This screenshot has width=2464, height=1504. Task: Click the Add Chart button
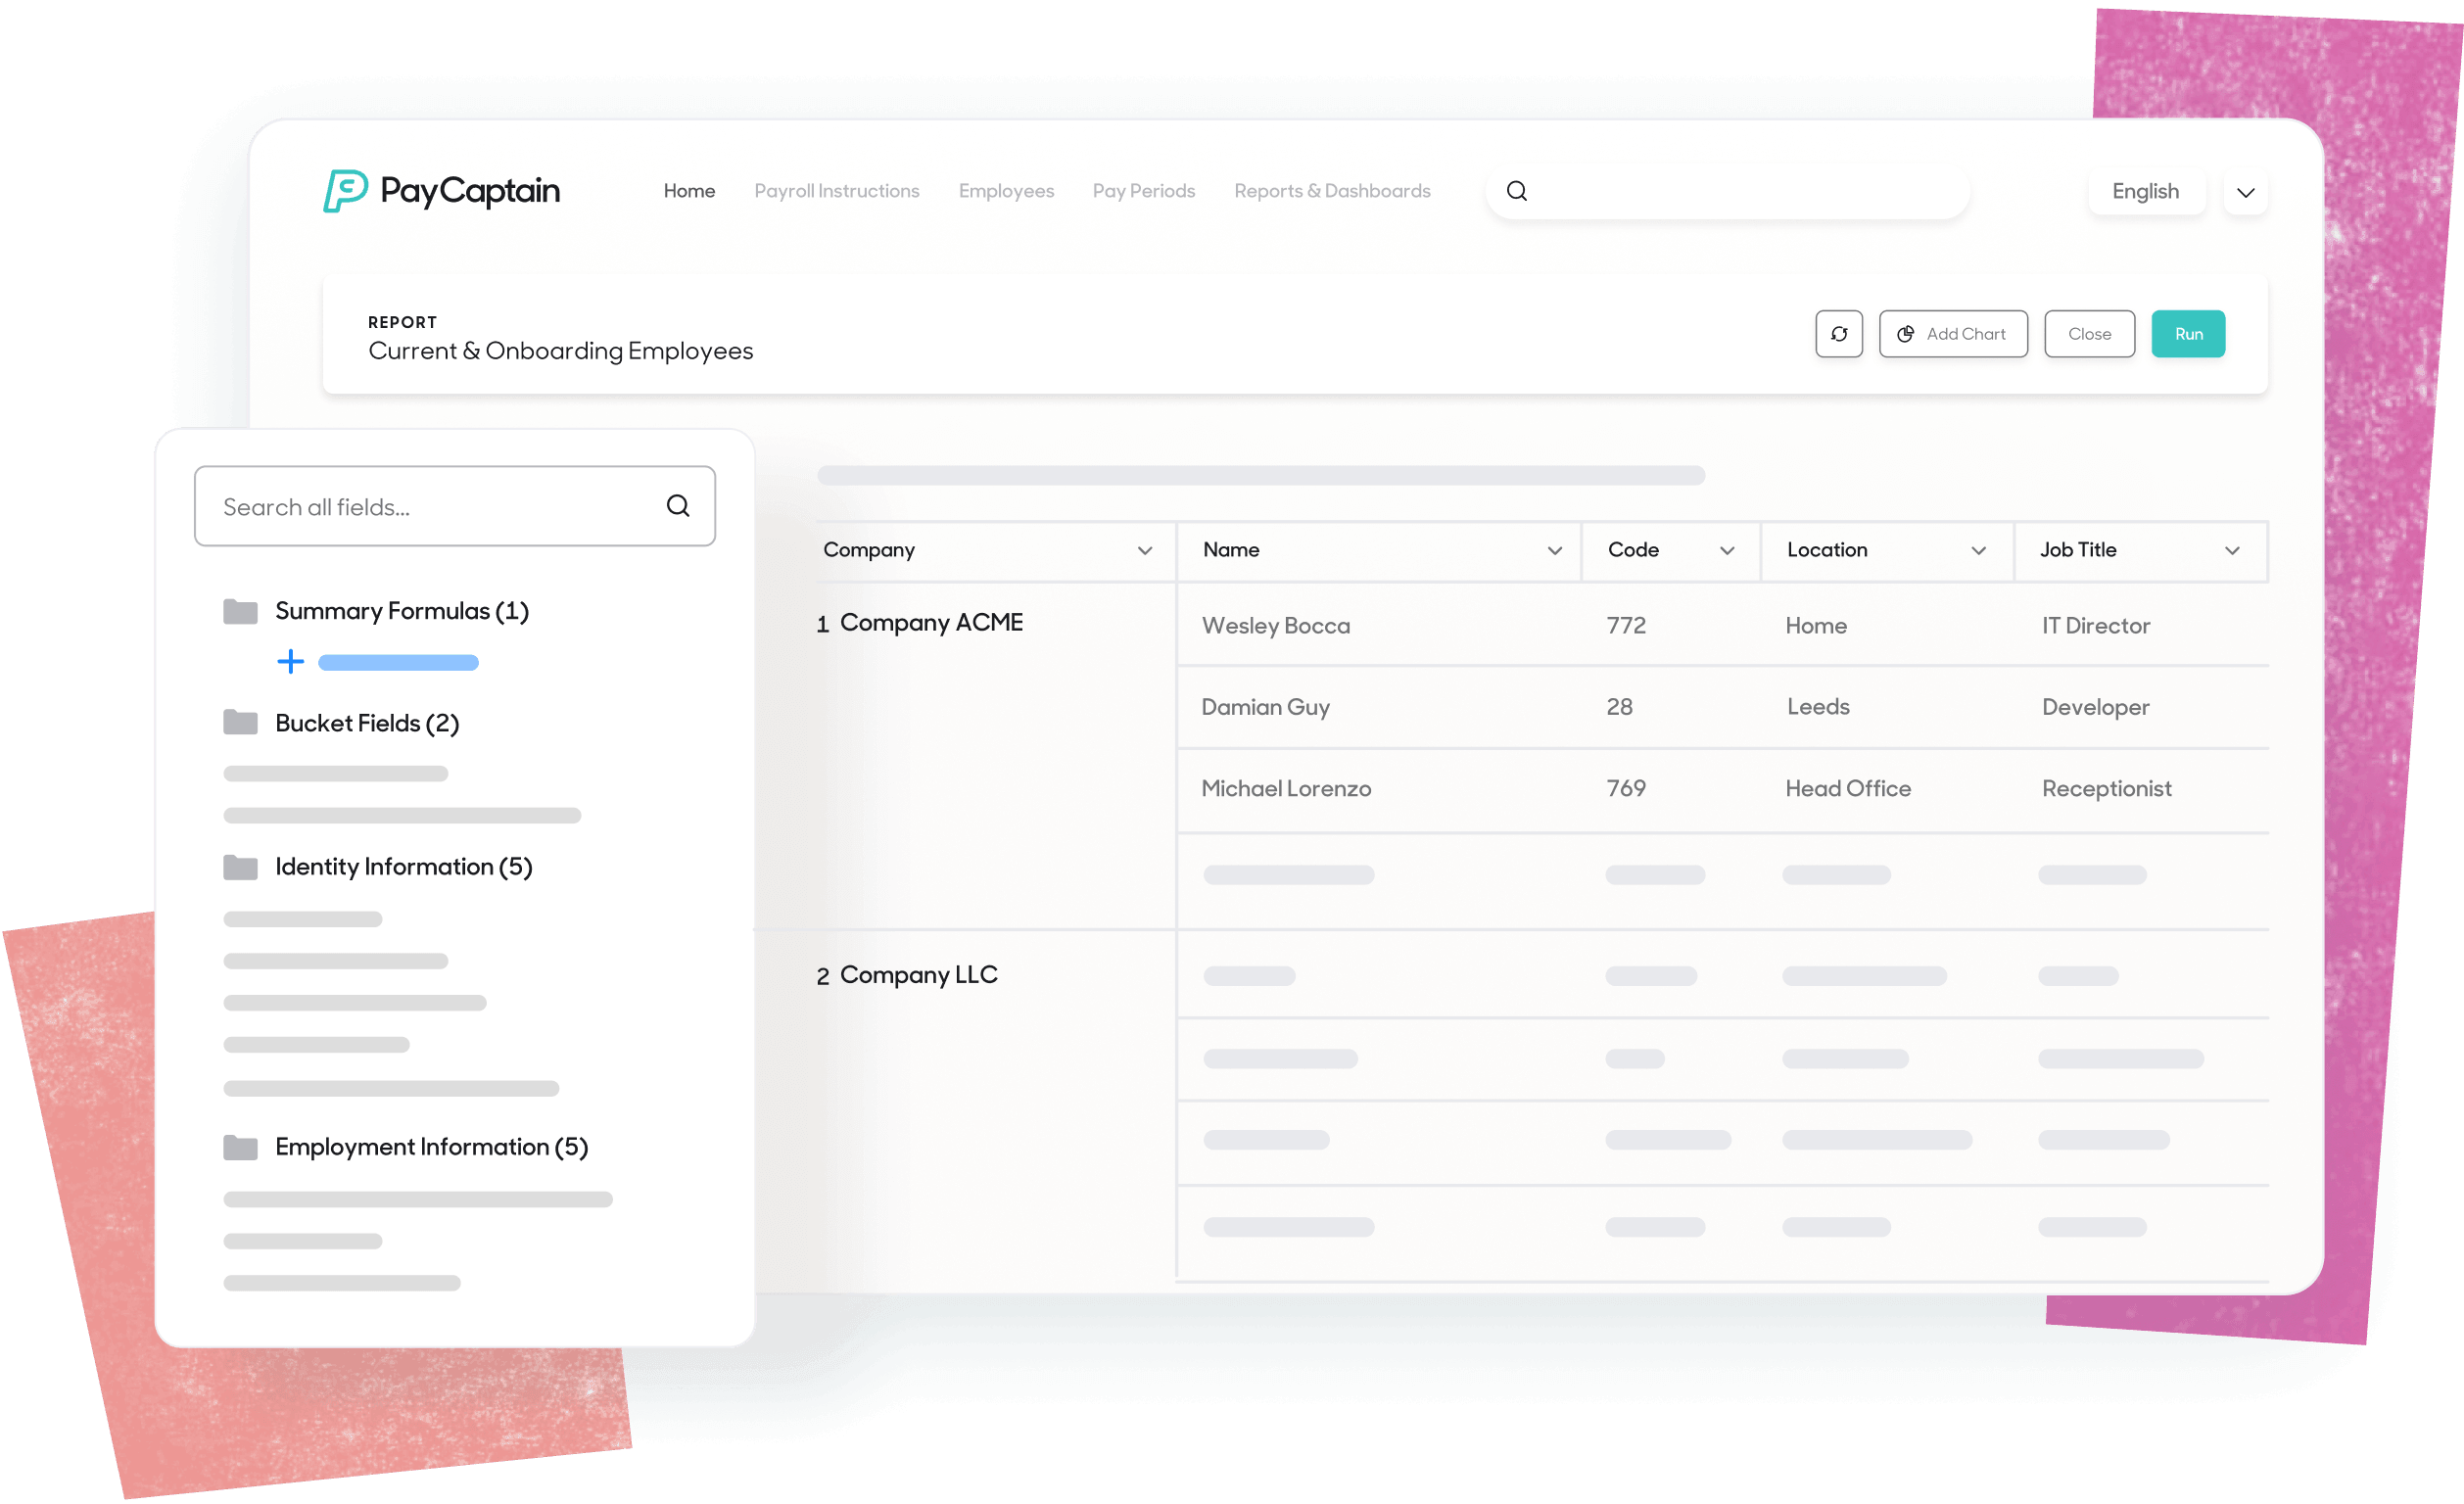click(x=1953, y=334)
